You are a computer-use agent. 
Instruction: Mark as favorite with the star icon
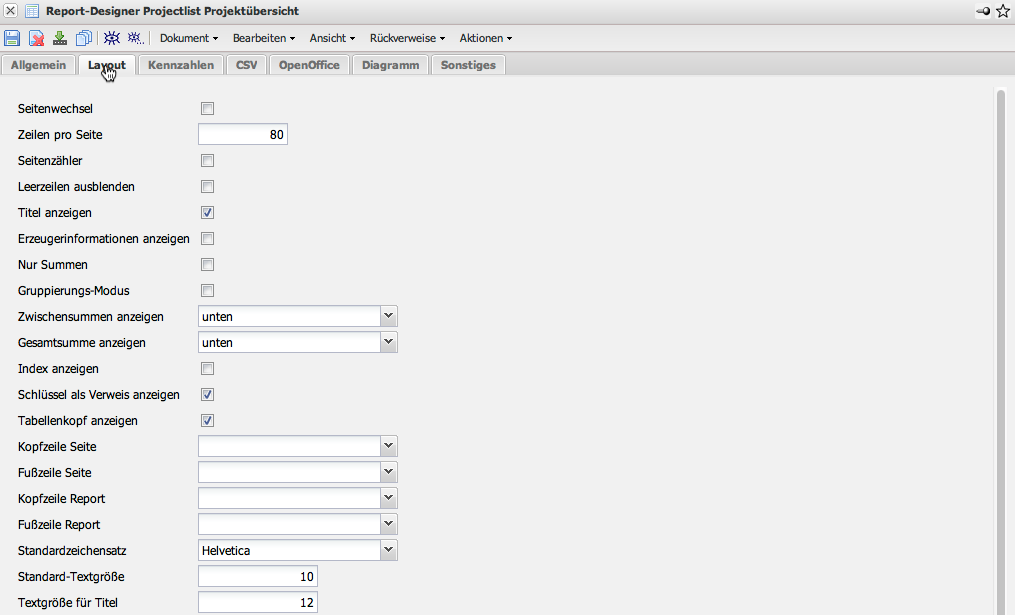[1003, 11]
